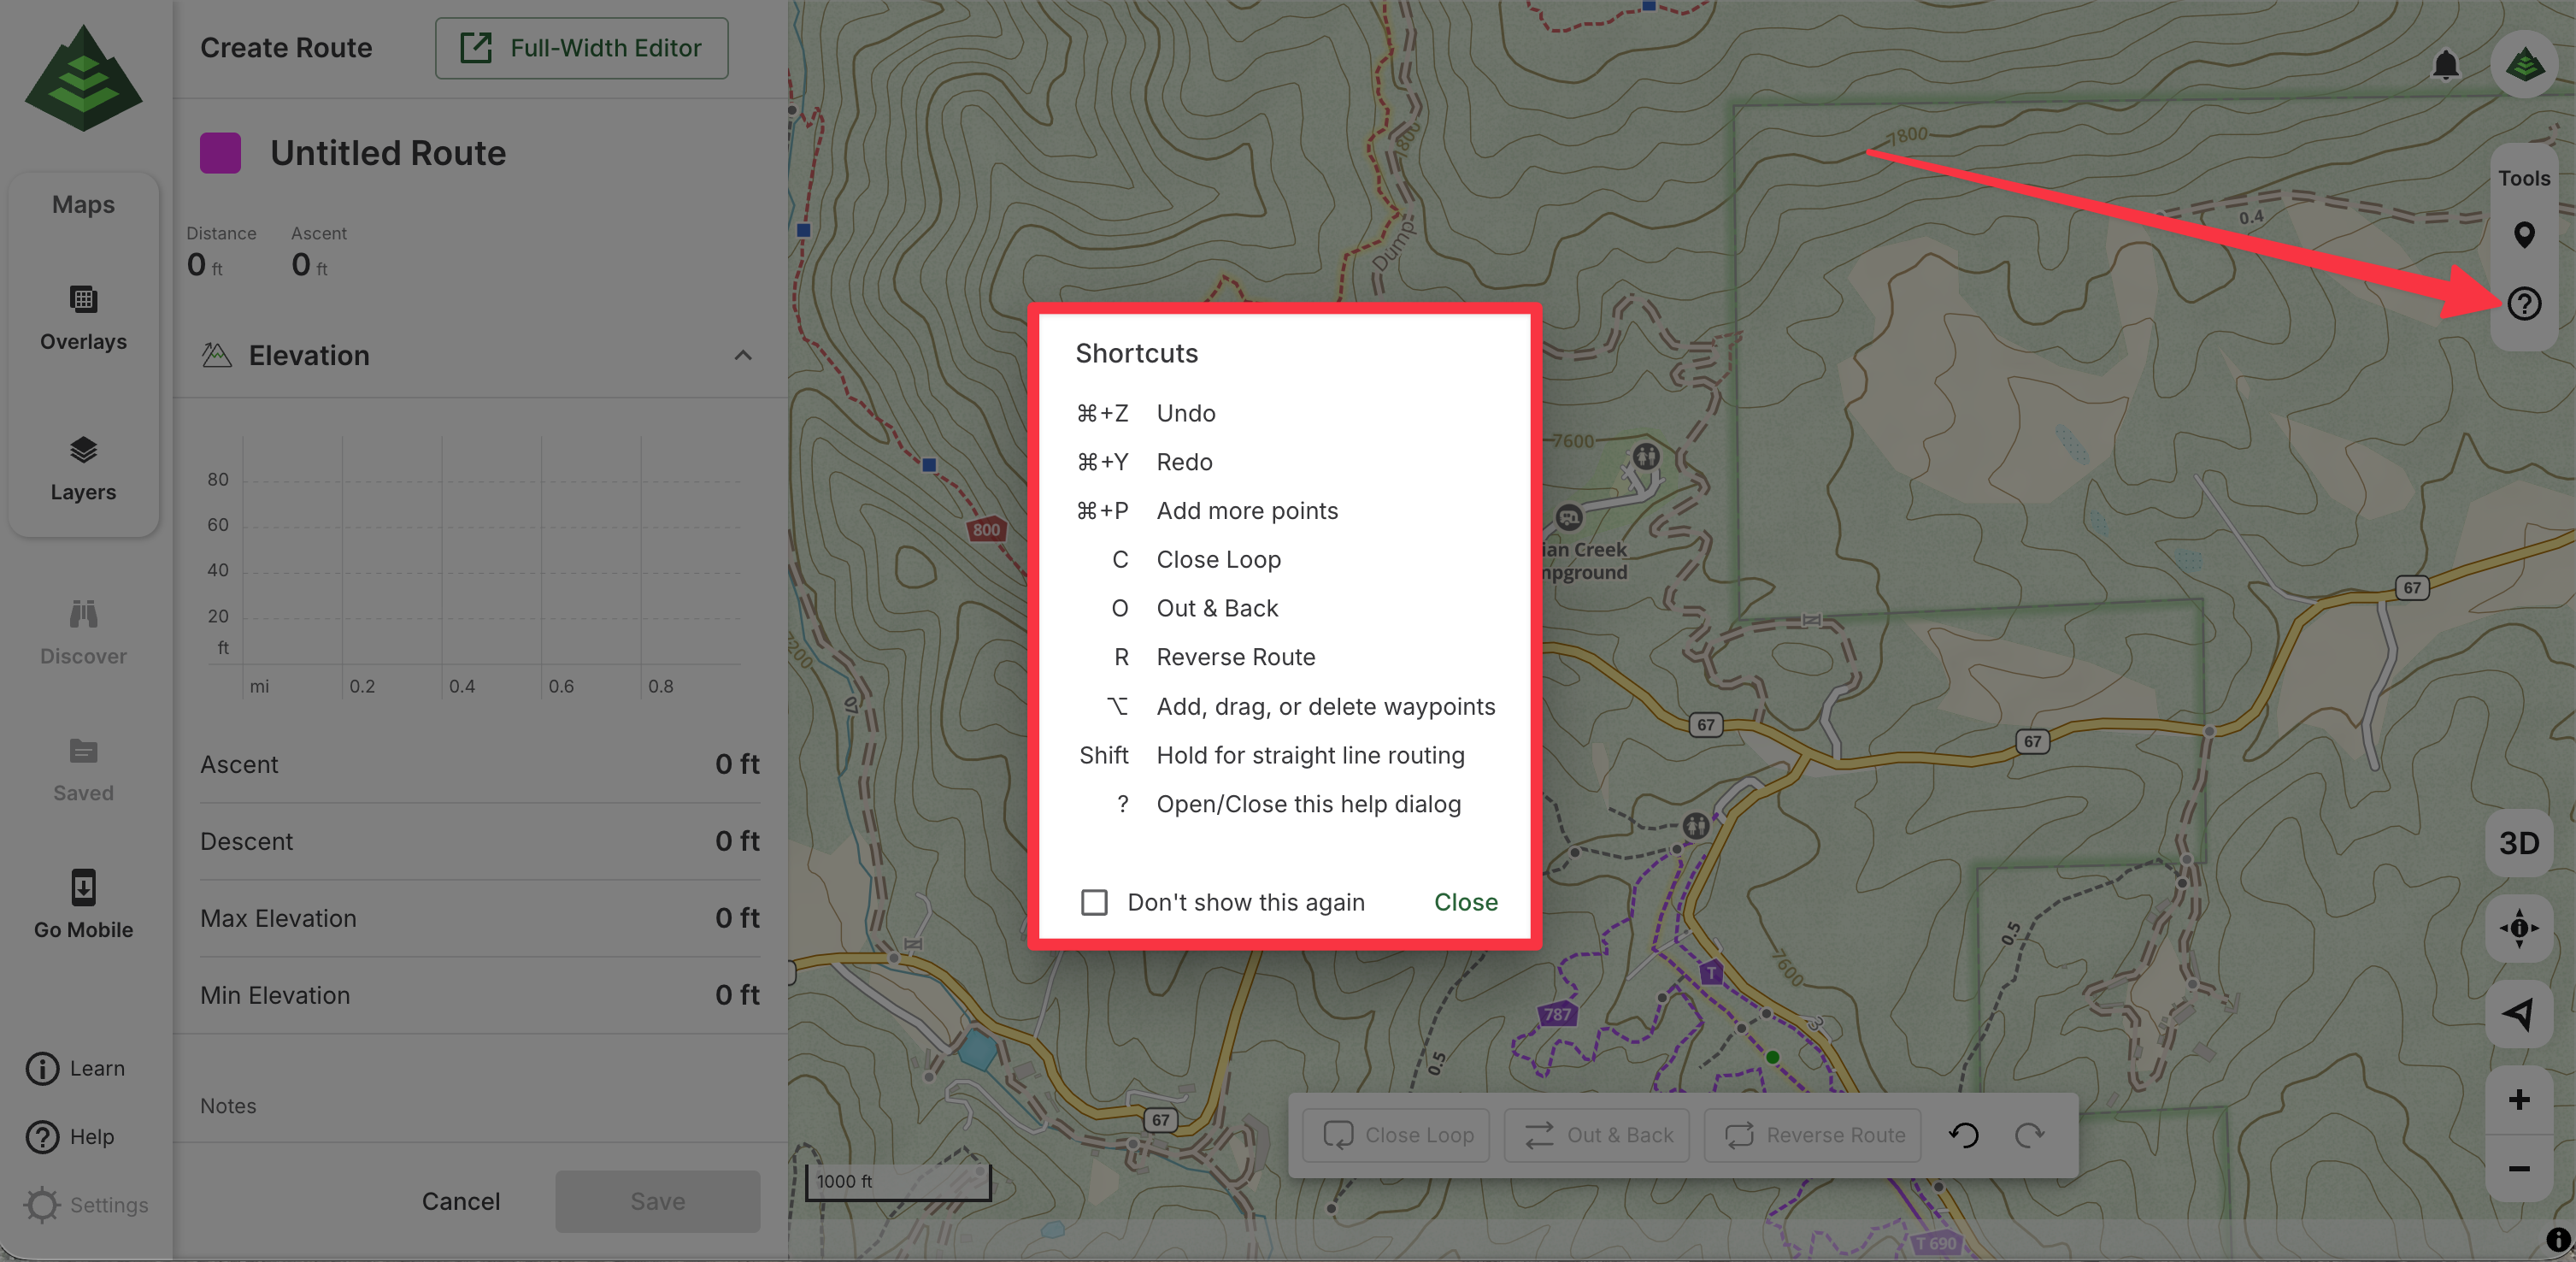Click the compass orientation icon
The height and width of the screenshot is (1262, 2576).
click(x=2518, y=928)
